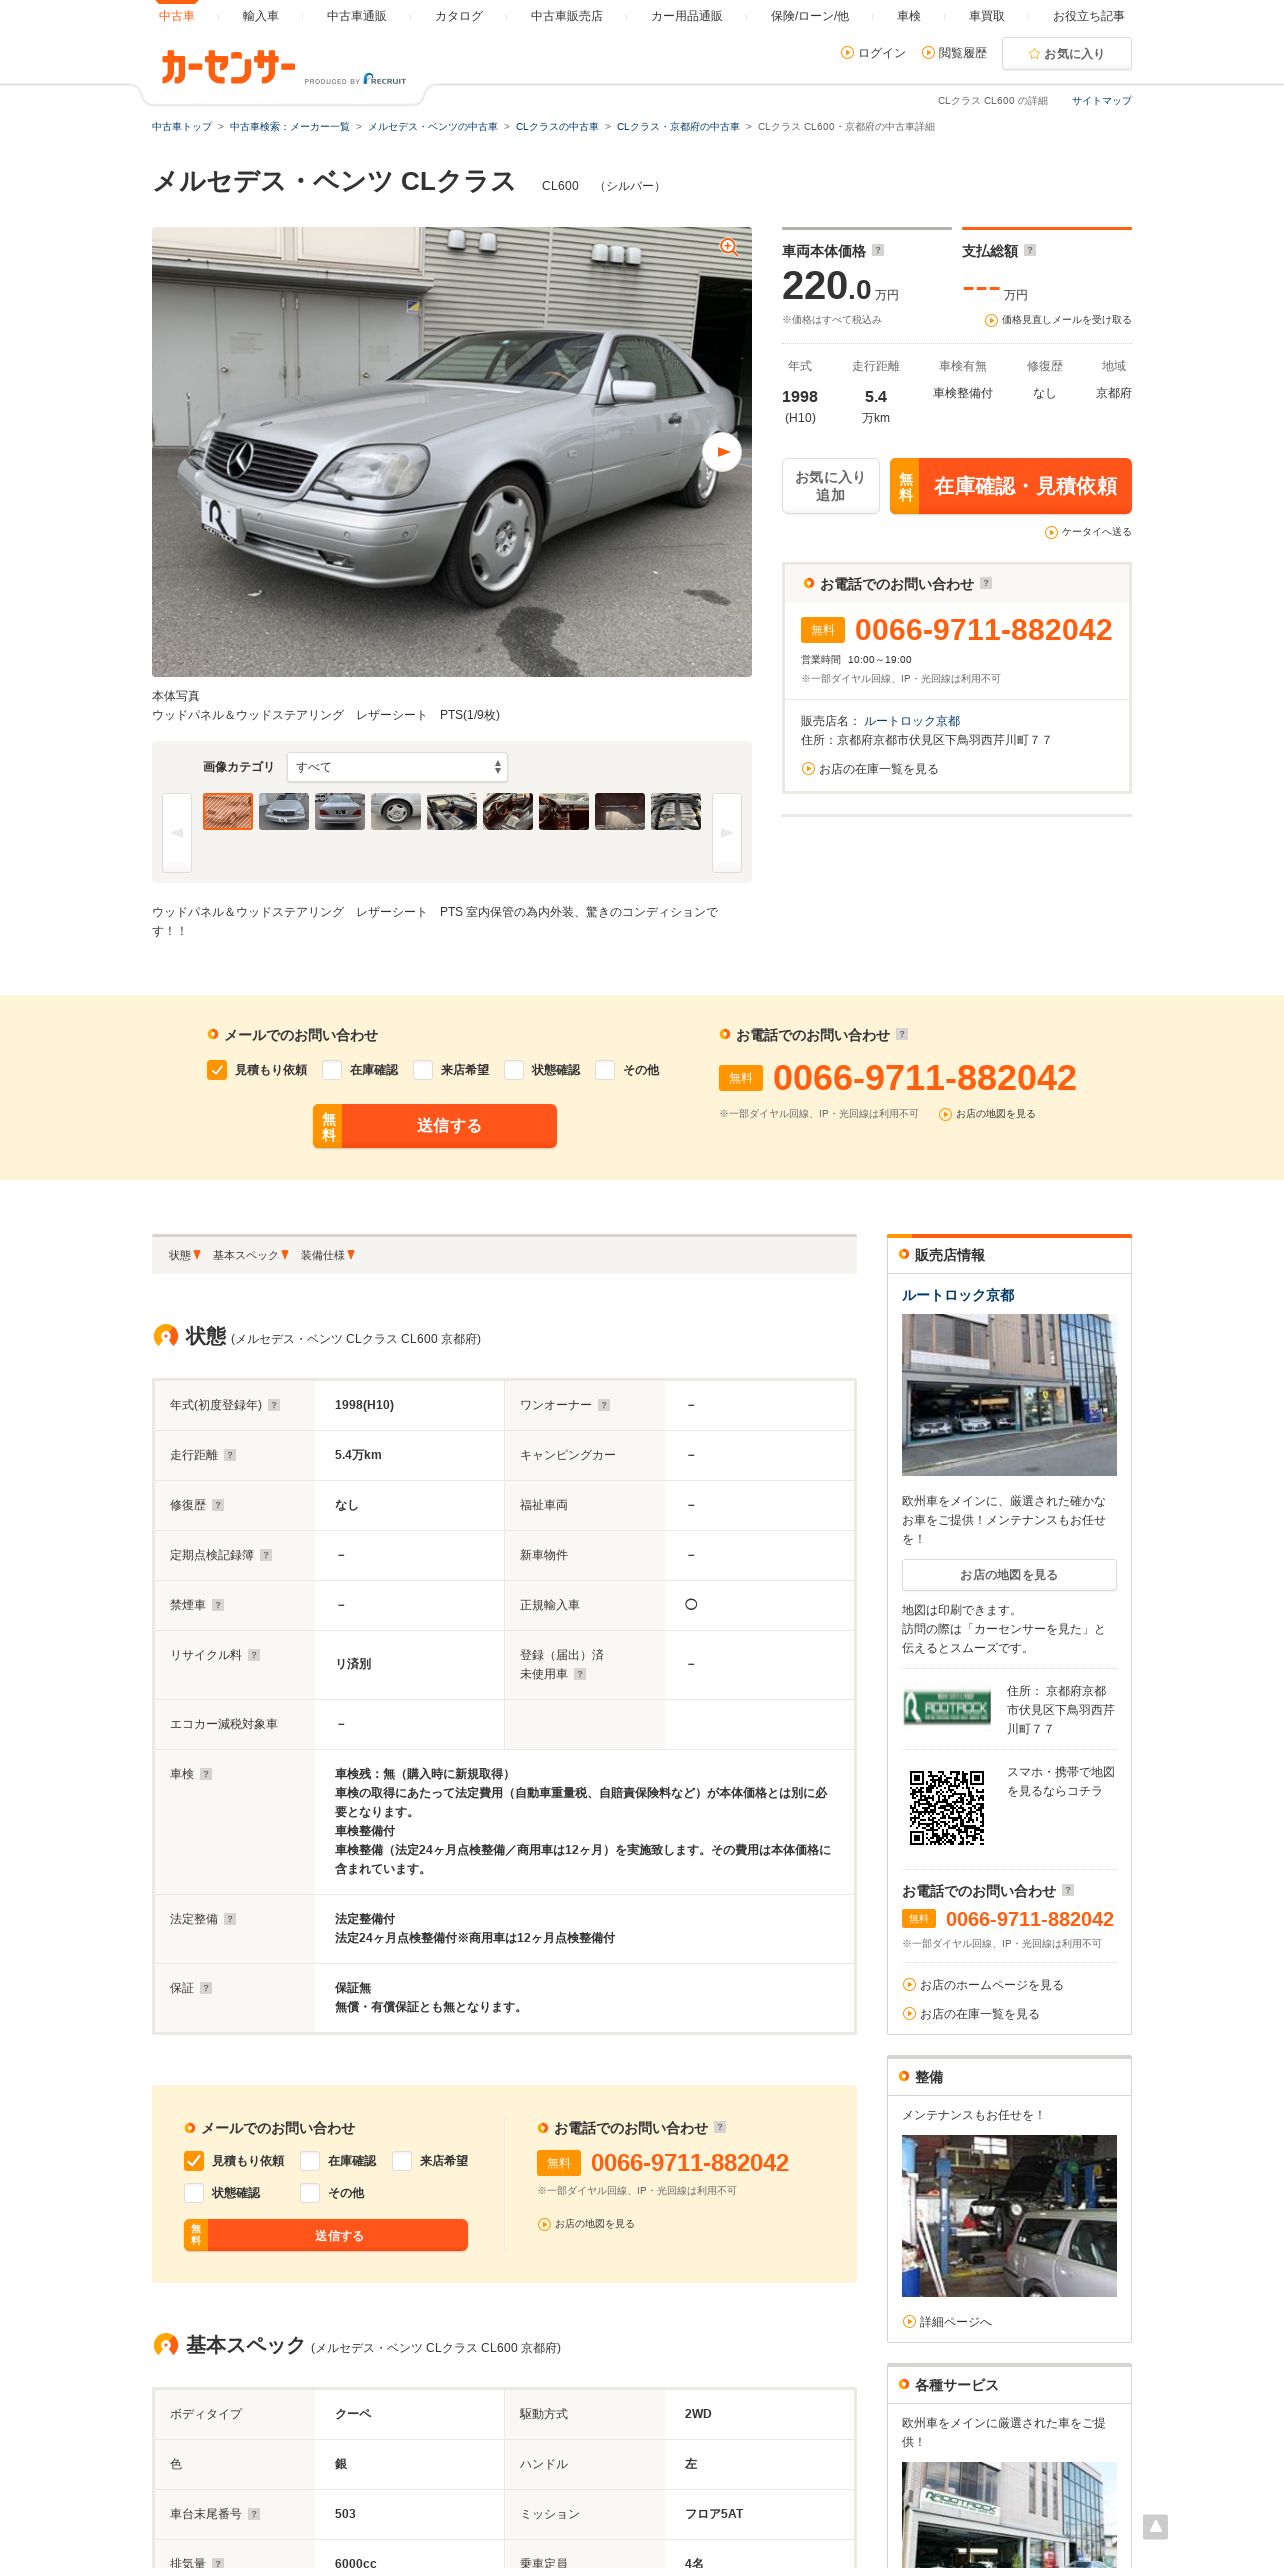The image size is (1284, 2568).
Task: Open 輸入車 top navigation tab
Action: (x=261, y=16)
